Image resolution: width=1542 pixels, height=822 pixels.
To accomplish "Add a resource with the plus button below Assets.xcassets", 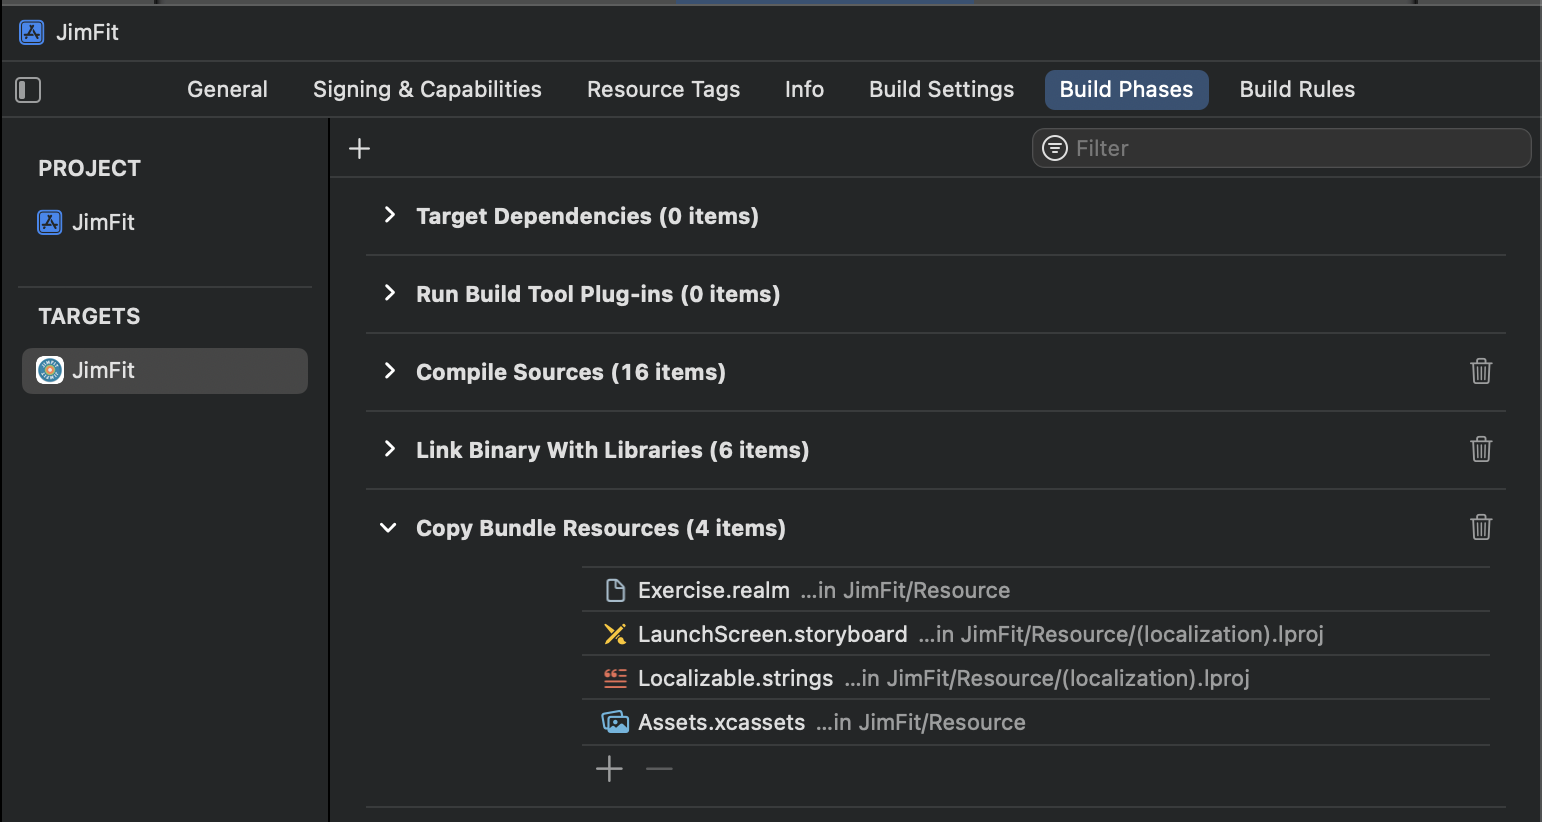I will 609,769.
